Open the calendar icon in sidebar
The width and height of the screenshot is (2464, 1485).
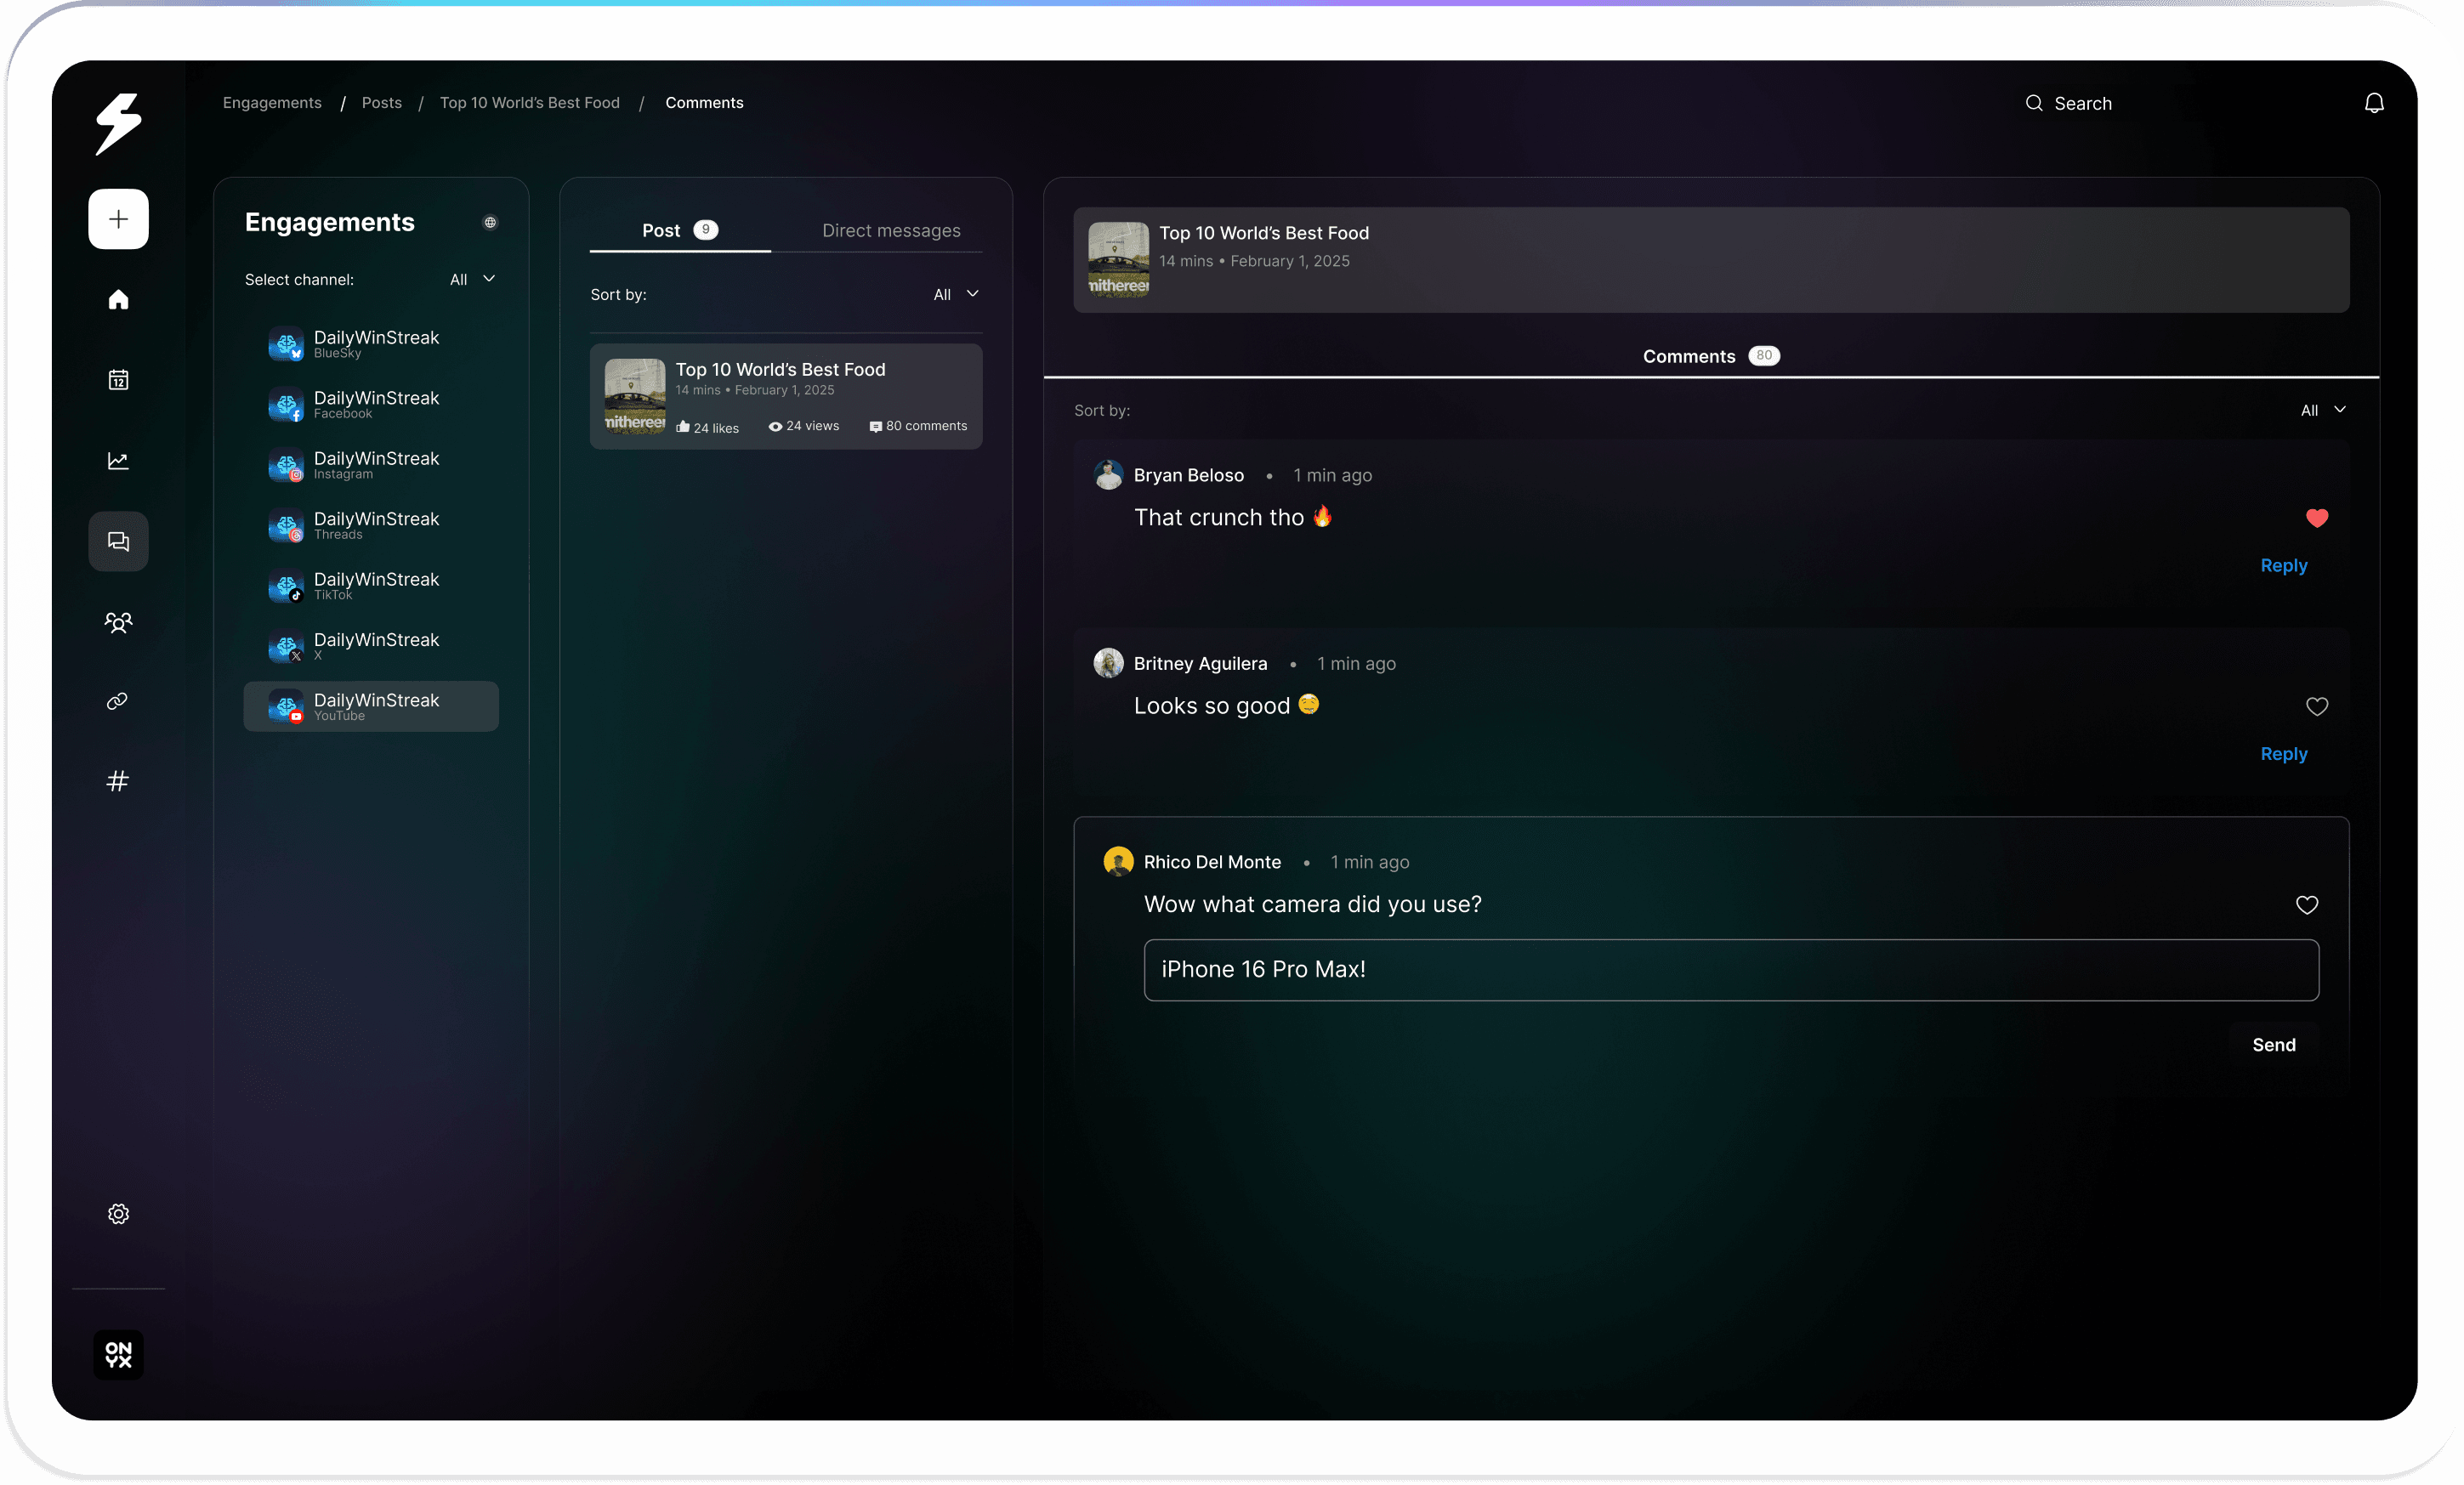118,380
